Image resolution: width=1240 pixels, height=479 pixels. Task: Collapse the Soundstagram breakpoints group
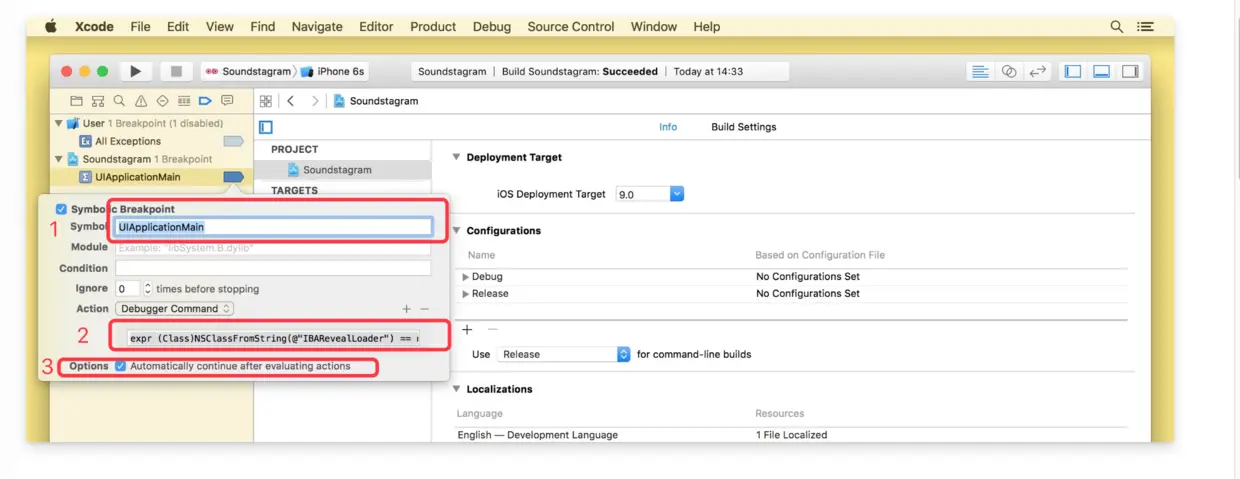pyautogui.click(x=58, y=159)
